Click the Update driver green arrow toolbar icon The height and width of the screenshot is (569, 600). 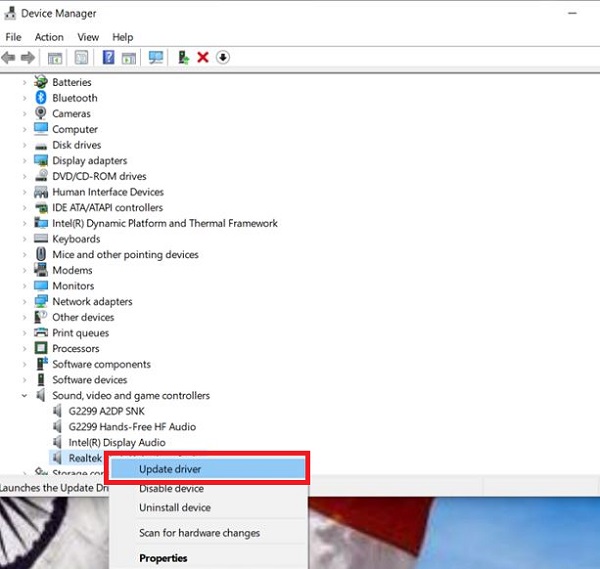[x=183, y=58]
